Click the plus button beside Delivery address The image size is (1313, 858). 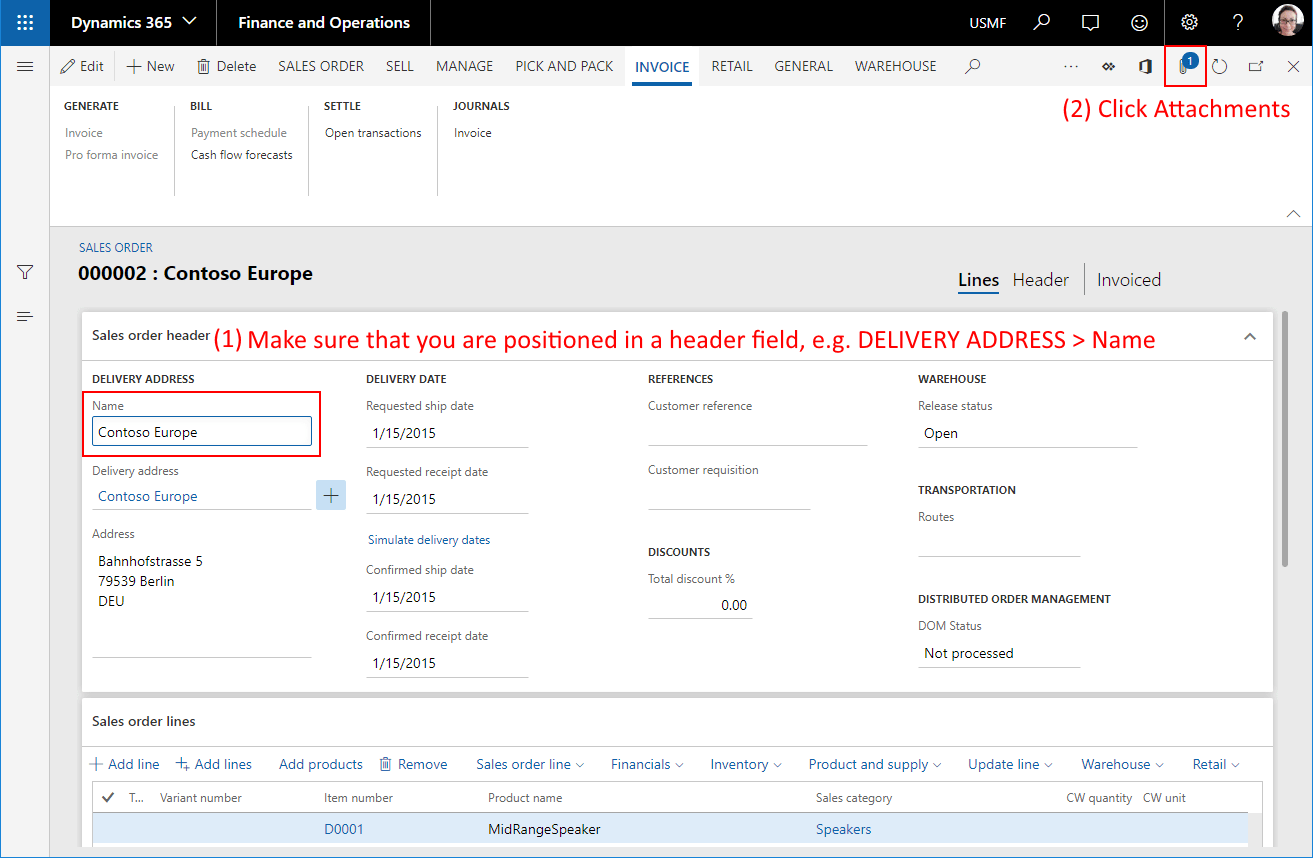tap(331, 495)
